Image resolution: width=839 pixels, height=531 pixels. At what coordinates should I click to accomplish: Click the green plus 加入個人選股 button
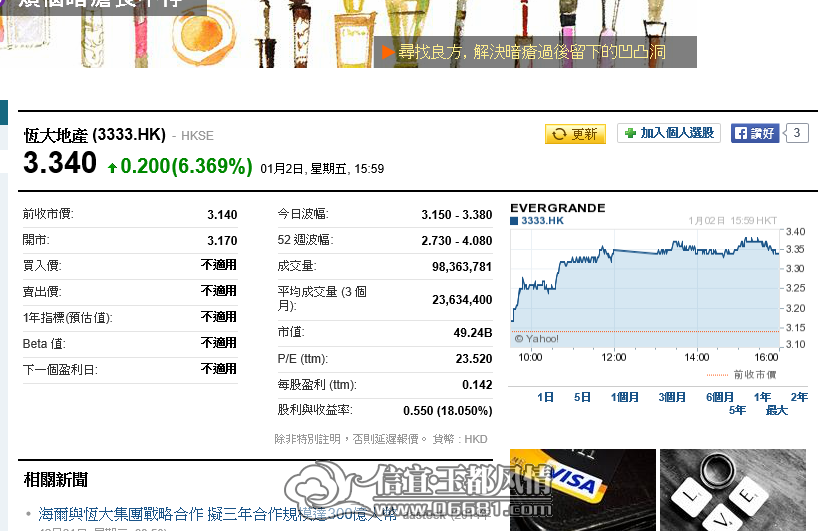pos(669,133)
